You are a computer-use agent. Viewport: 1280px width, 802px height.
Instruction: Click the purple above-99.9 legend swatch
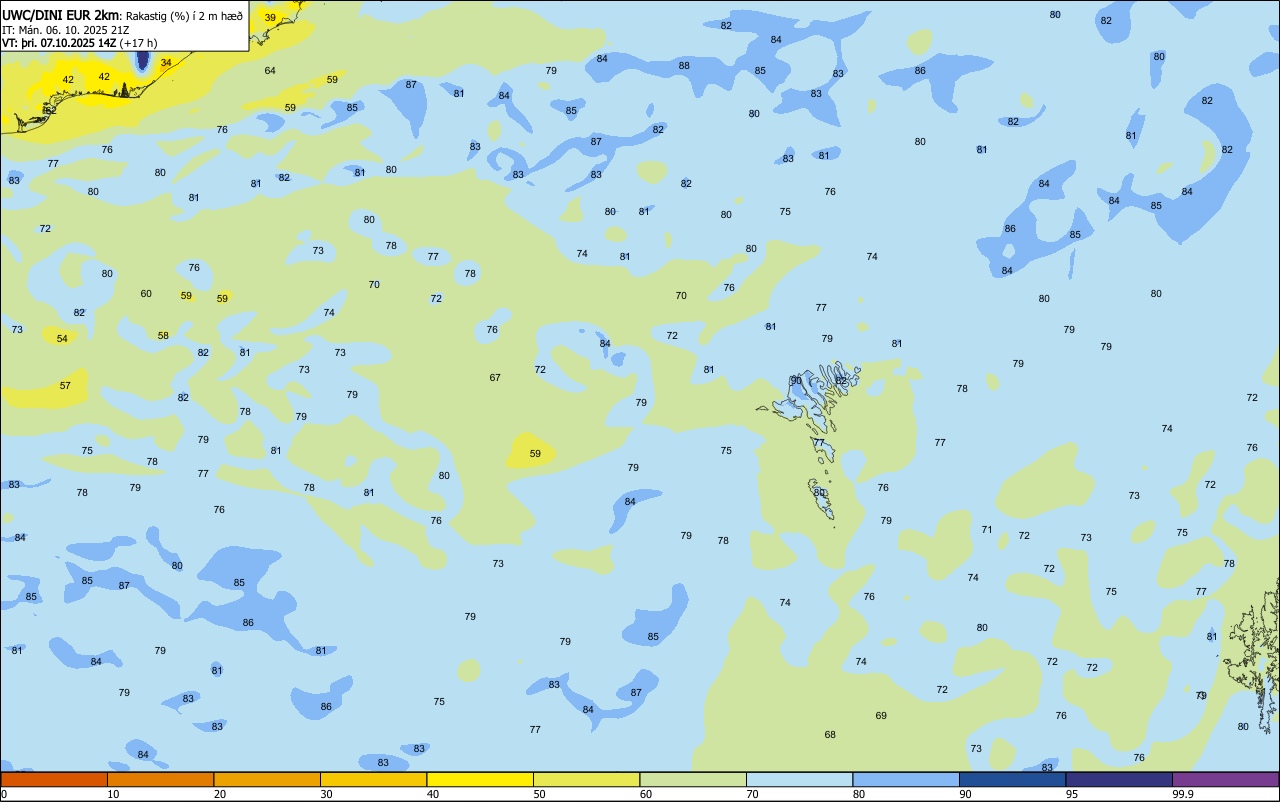point(1225,779)
